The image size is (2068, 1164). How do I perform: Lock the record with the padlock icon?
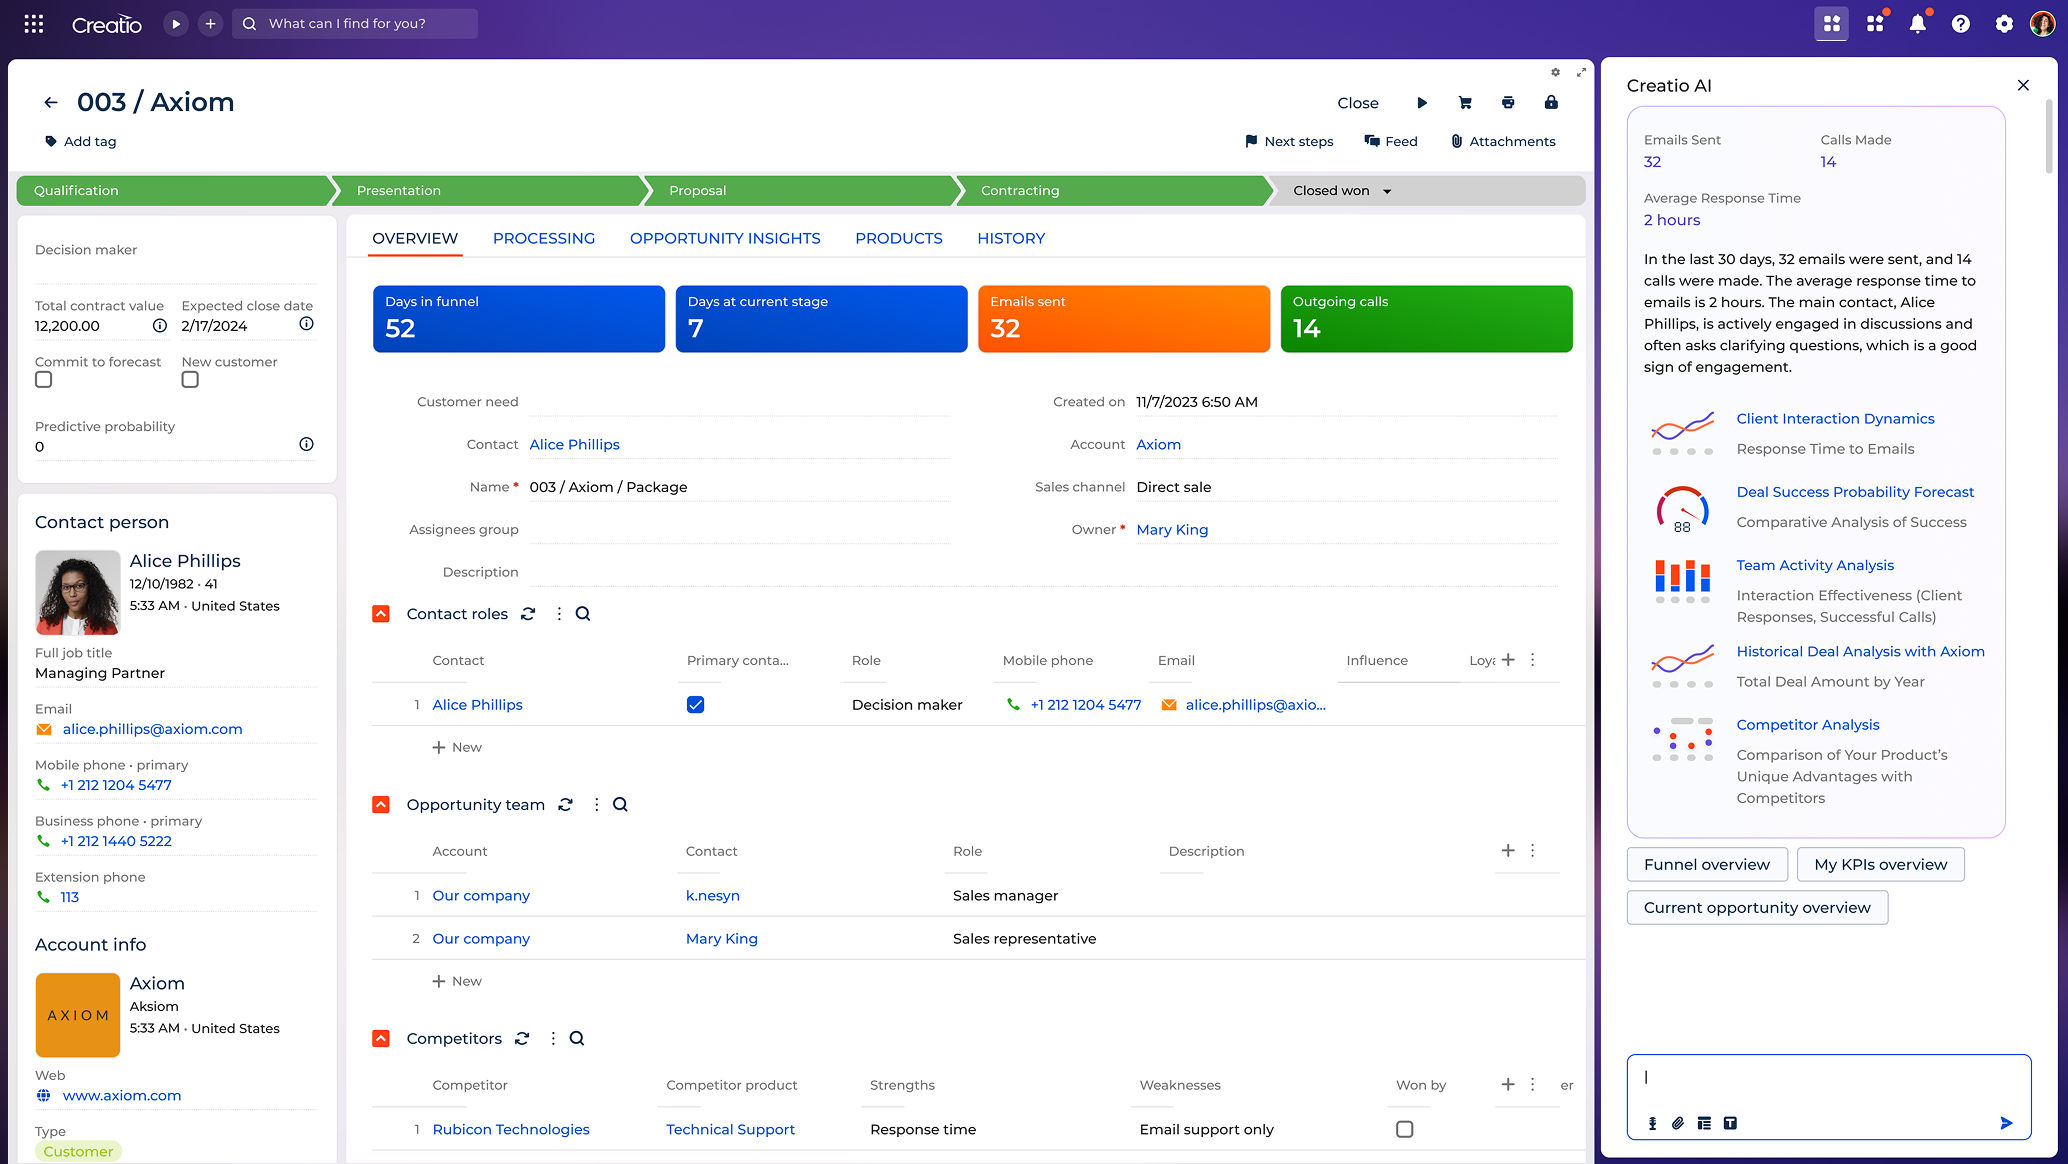(x=1550, y=102)
